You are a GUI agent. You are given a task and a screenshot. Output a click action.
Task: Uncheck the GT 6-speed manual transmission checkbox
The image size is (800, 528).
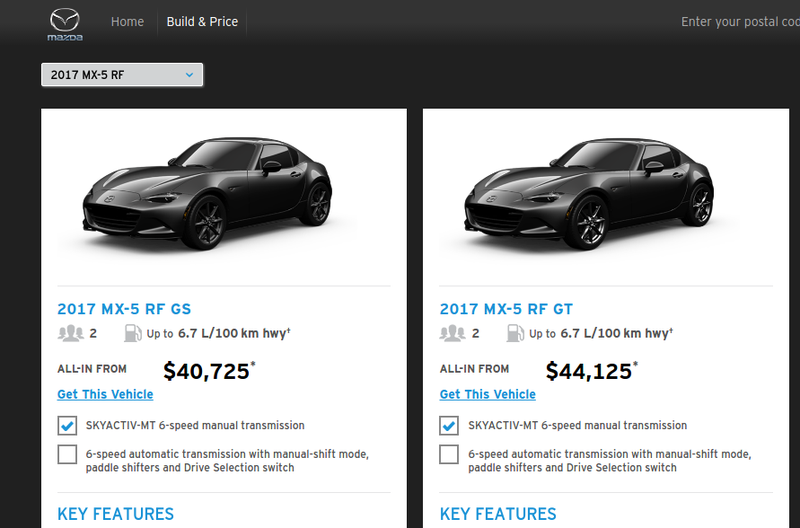(449, 425)
